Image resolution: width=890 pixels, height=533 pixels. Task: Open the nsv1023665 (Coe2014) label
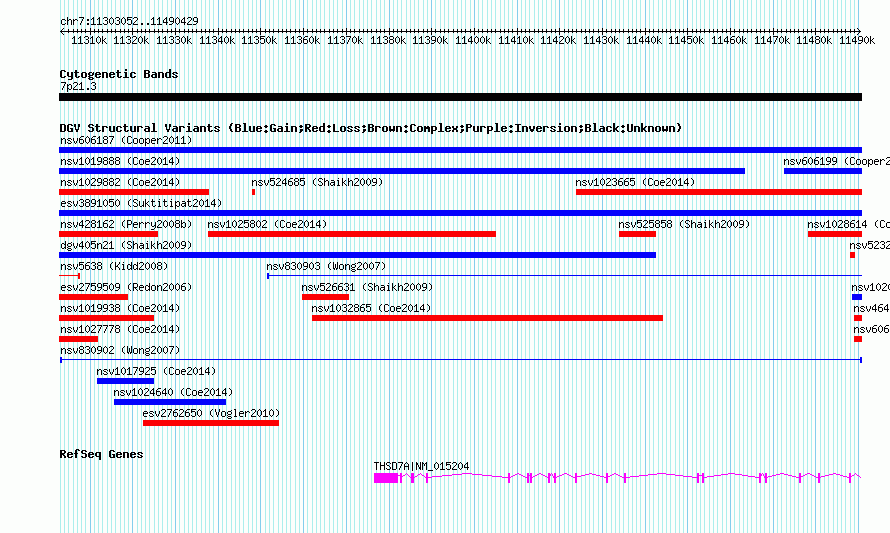coord(635,182)
